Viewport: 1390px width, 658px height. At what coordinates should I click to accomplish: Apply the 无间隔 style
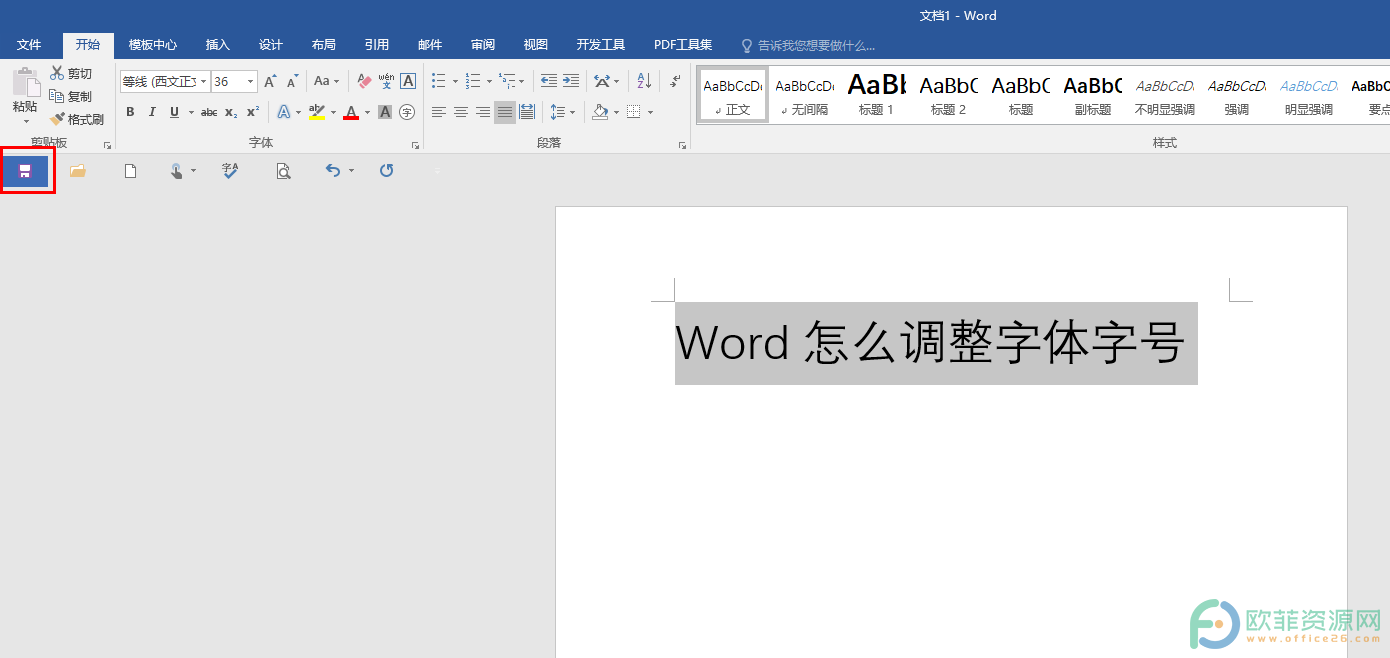[x=805, y=95]
